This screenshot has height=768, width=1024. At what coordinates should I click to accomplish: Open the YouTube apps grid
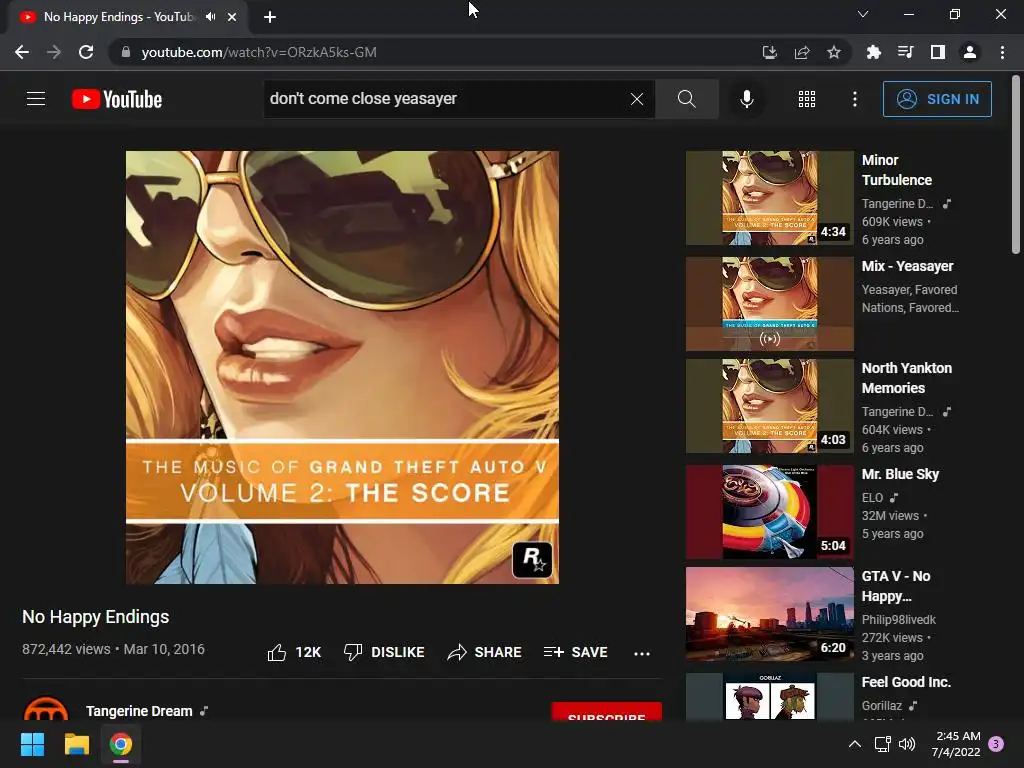coord(807,99)
